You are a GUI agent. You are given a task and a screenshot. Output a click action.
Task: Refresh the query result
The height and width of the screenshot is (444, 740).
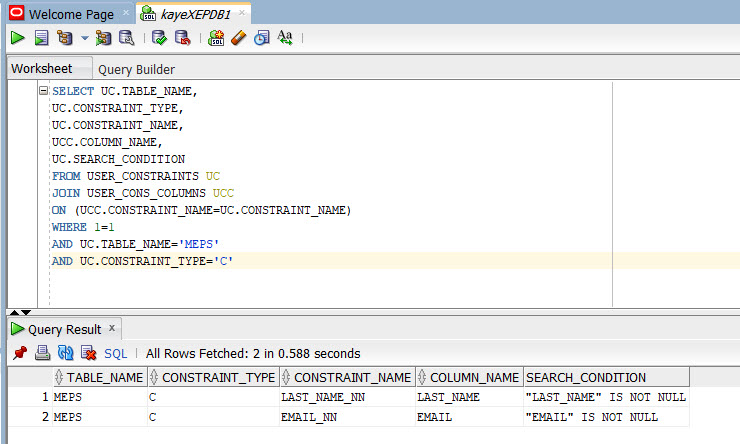[66, 353]
